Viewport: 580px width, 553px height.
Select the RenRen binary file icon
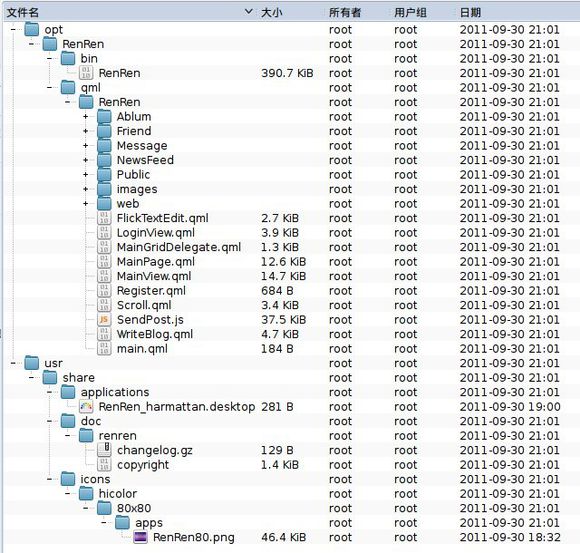[86, 73]
